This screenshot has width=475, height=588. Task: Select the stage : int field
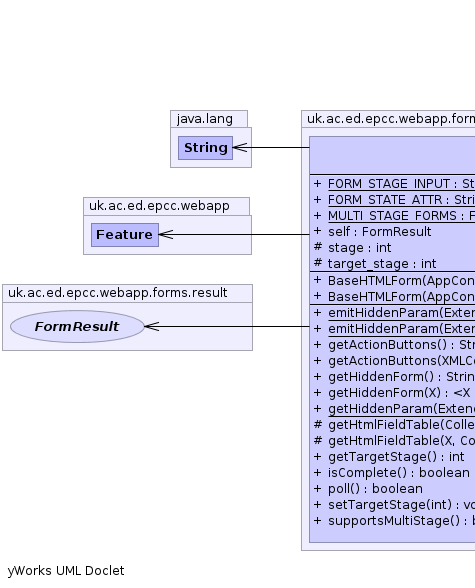tap(352, 248)
